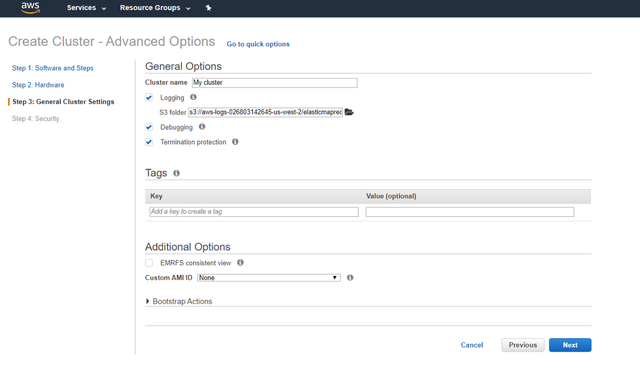Click the Previous button
The width and height of the screenshot is (640, 380).
point(523,345)
